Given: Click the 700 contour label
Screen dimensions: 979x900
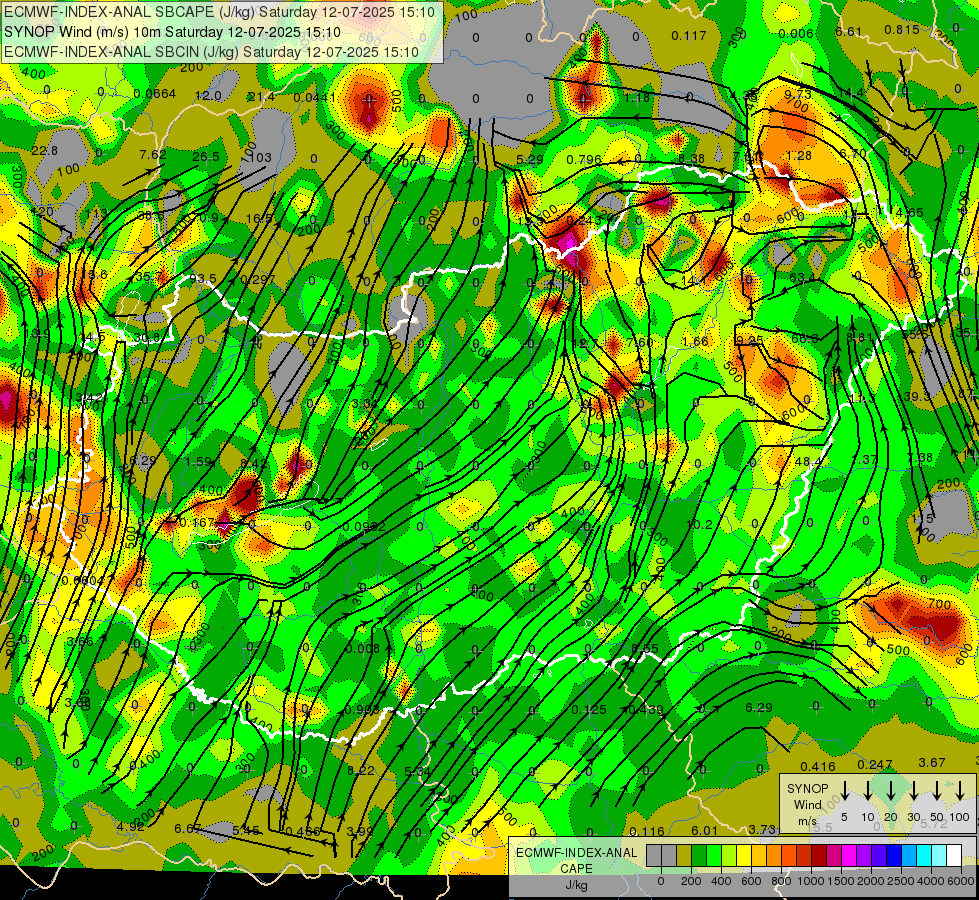Looking at the screenshot, I should click(938, 605).
